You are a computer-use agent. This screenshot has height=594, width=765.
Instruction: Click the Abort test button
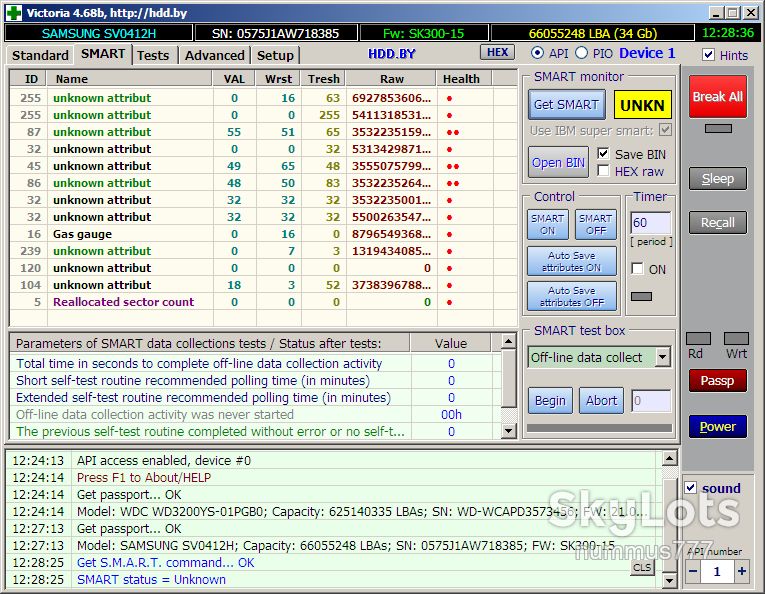tap(601, 400)
